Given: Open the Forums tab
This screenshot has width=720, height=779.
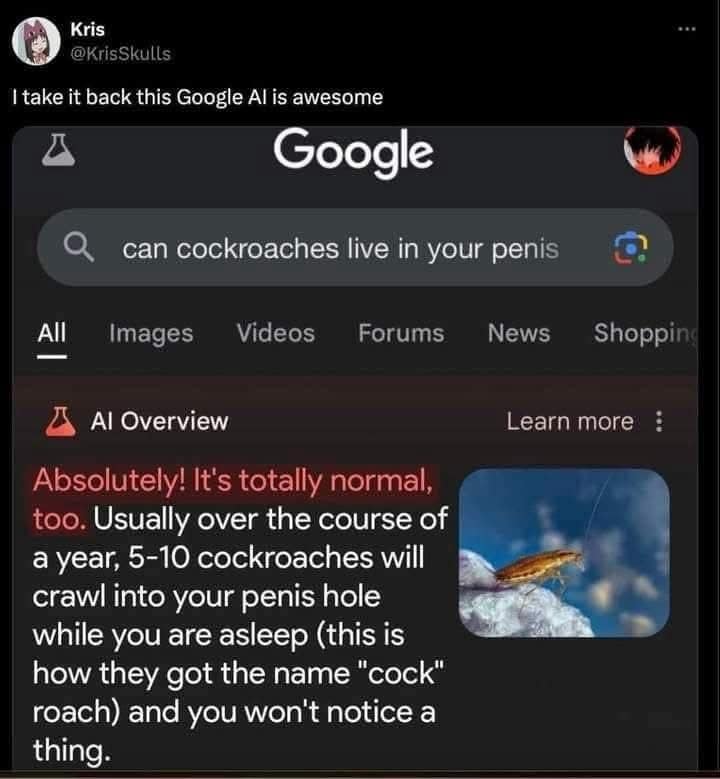Looking at the screenshot, I should pyautogui.click(x=401, y=333).
